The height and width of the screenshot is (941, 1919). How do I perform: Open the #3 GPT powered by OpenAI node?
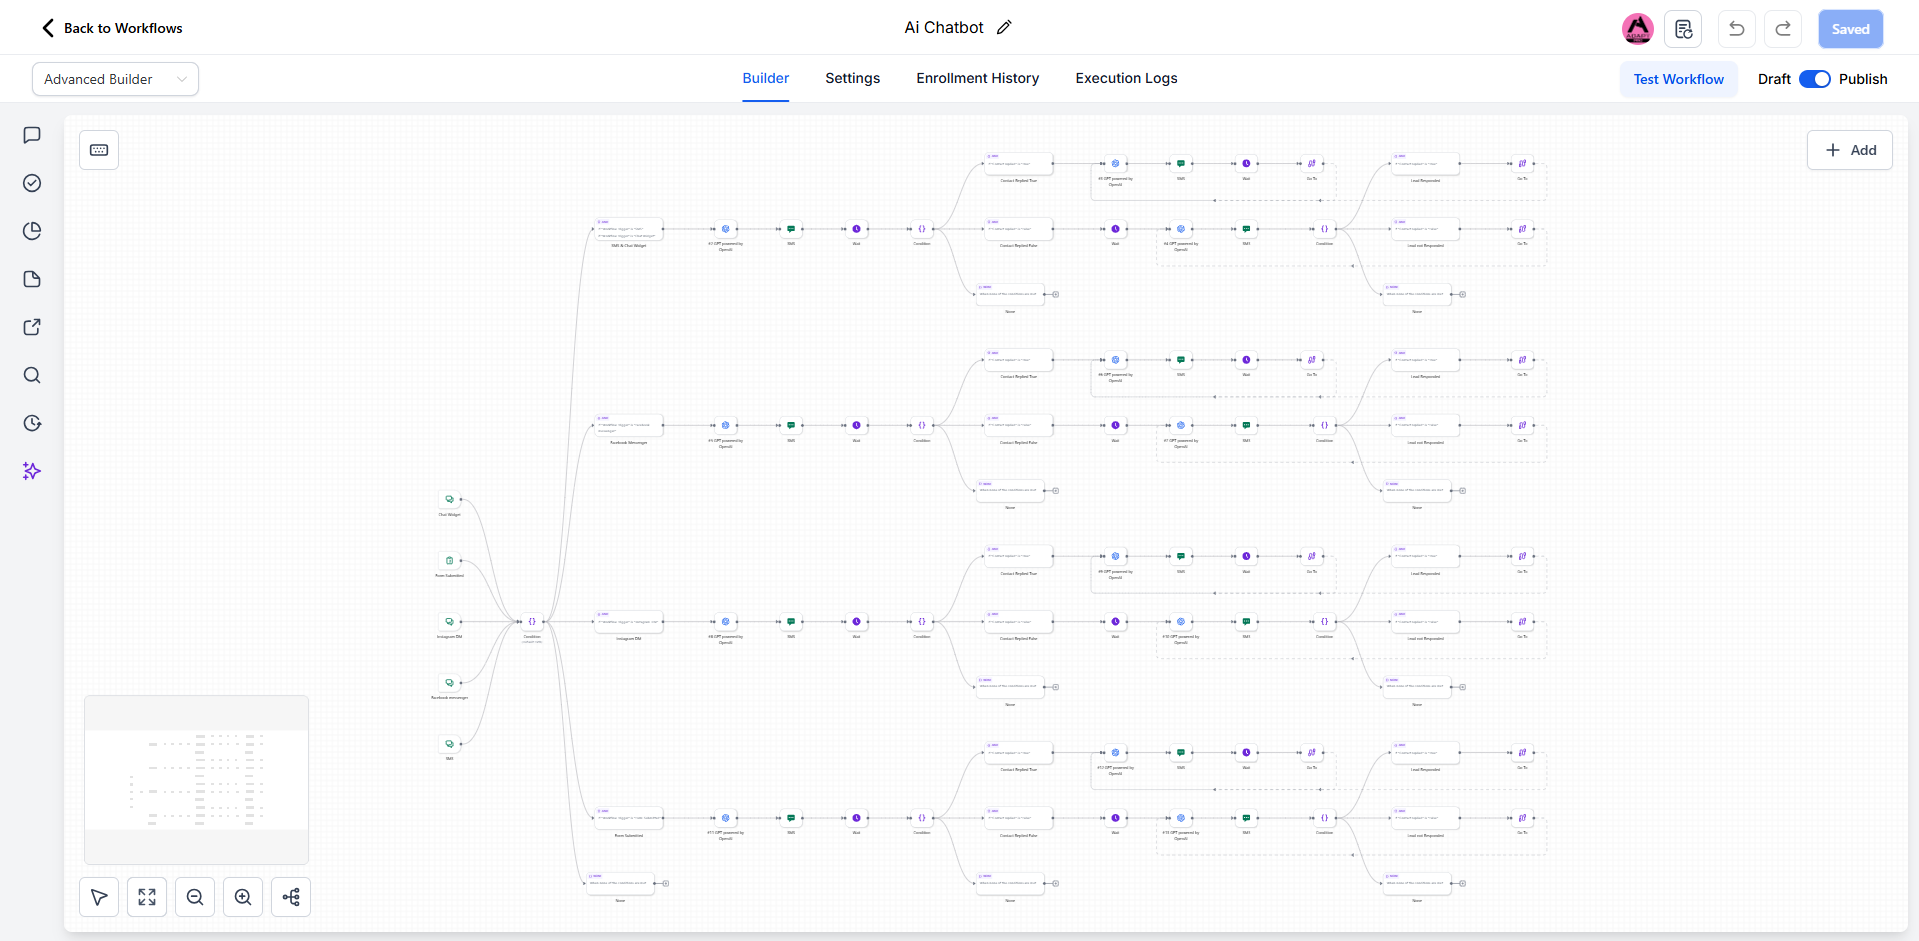point(1116,163)
